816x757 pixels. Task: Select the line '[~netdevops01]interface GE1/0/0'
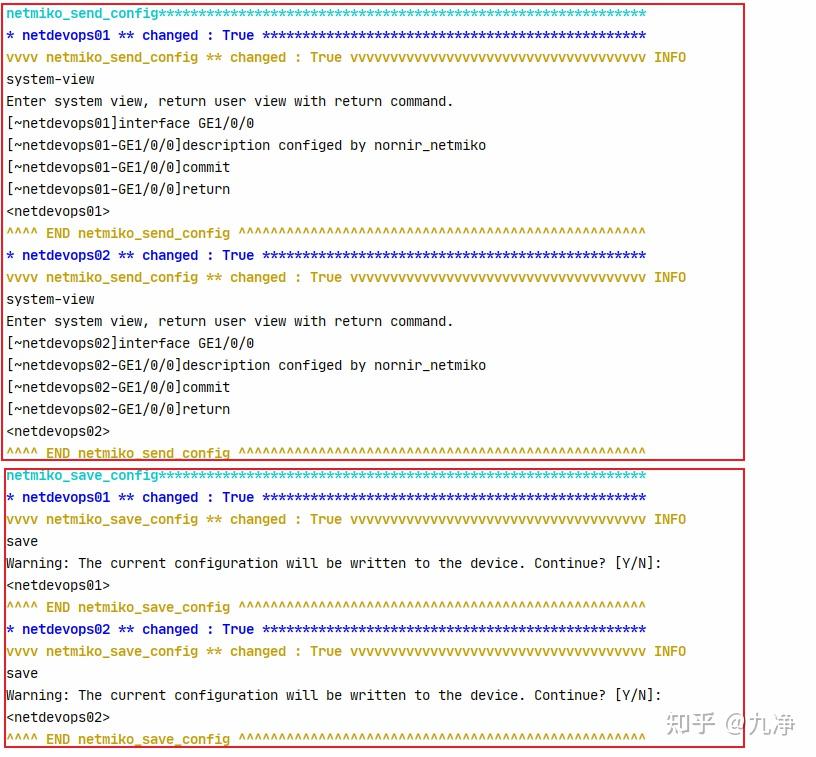tap(130, 124)
